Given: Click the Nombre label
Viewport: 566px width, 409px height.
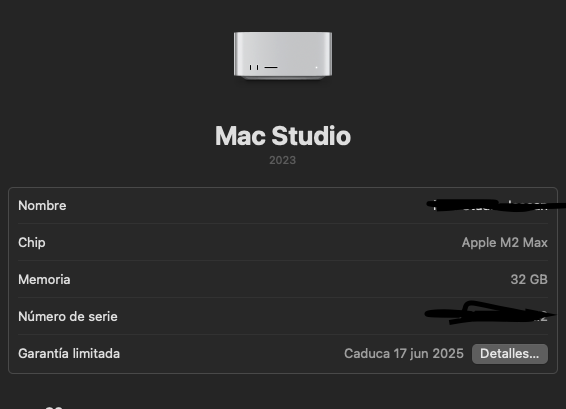Looking at the screenshot, I should point(42,205).
